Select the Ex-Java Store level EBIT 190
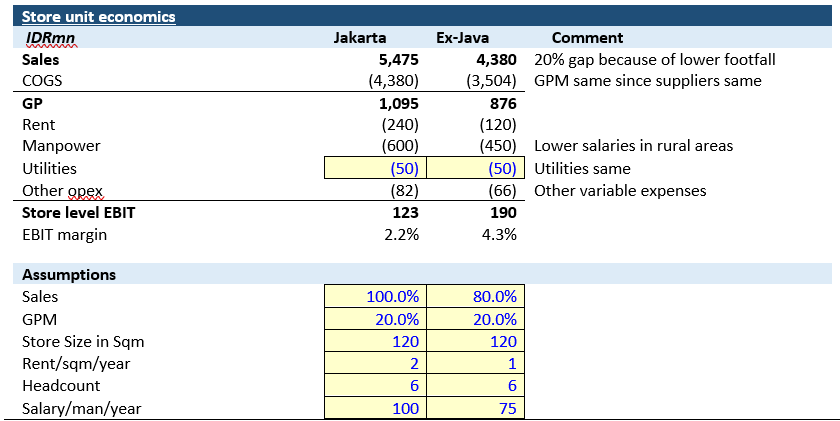Viewport: 840px width, 421px height. tap(503, 213)
